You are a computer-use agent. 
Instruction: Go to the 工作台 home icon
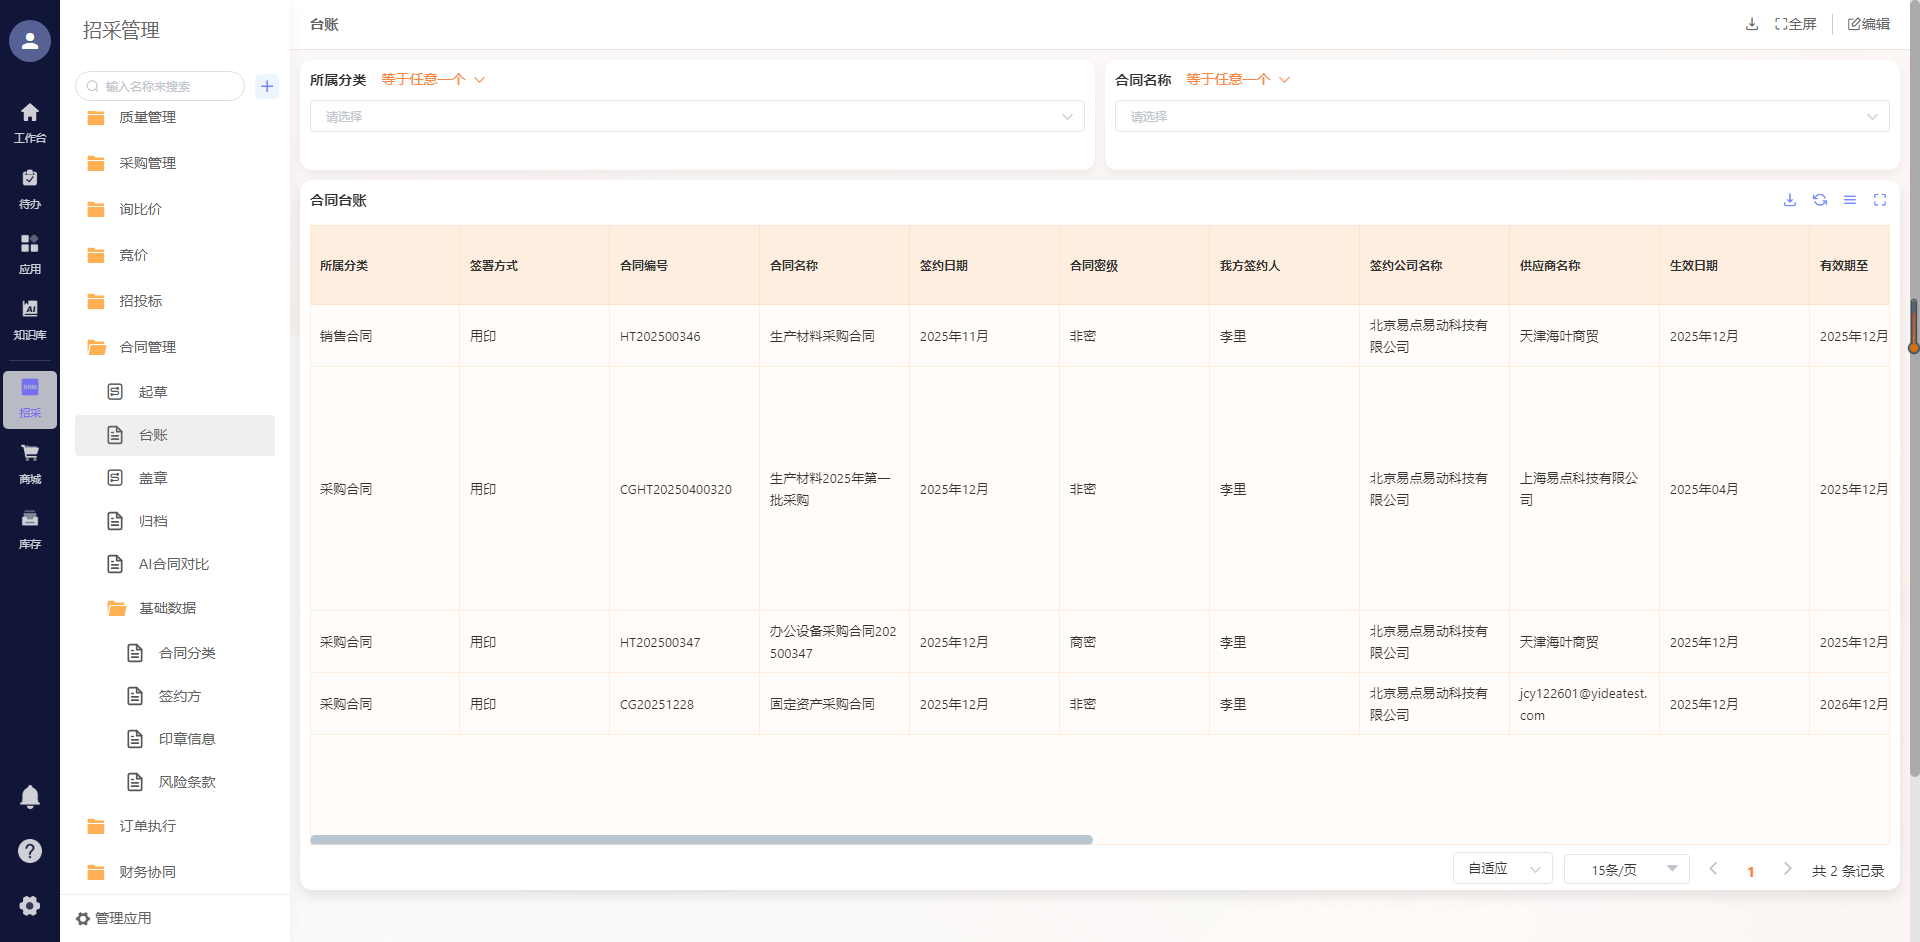pos(30,122)
